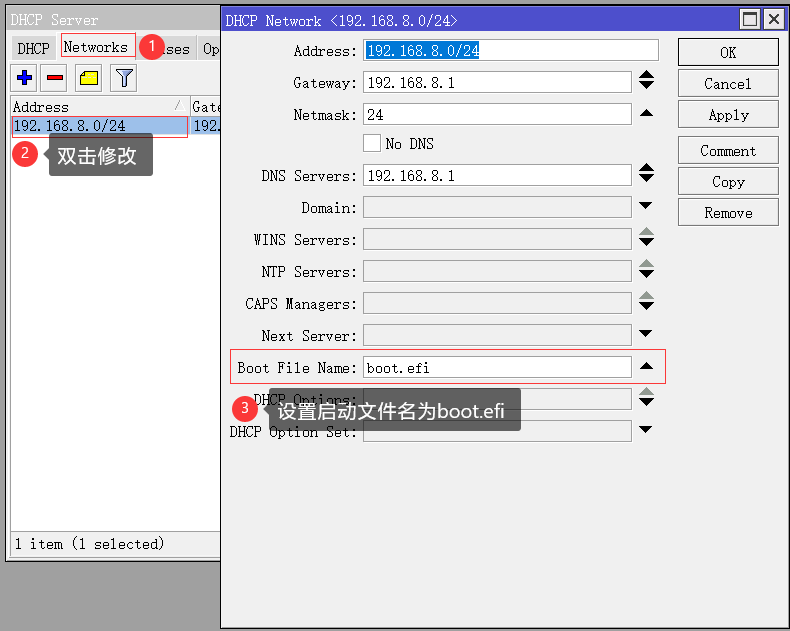Click the DNS Servers stepper arrows
The width and height of the screenshot is (790, 631).
click(646, 175)
